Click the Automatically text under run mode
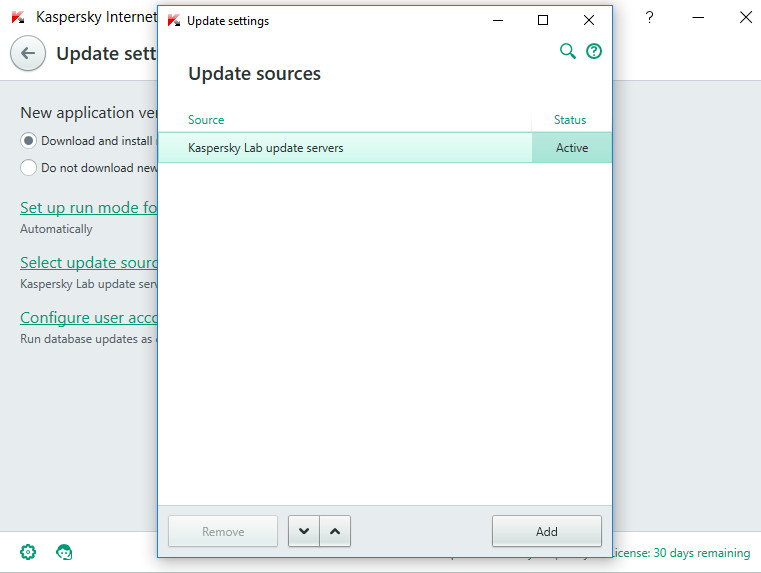 pos(56,229)
